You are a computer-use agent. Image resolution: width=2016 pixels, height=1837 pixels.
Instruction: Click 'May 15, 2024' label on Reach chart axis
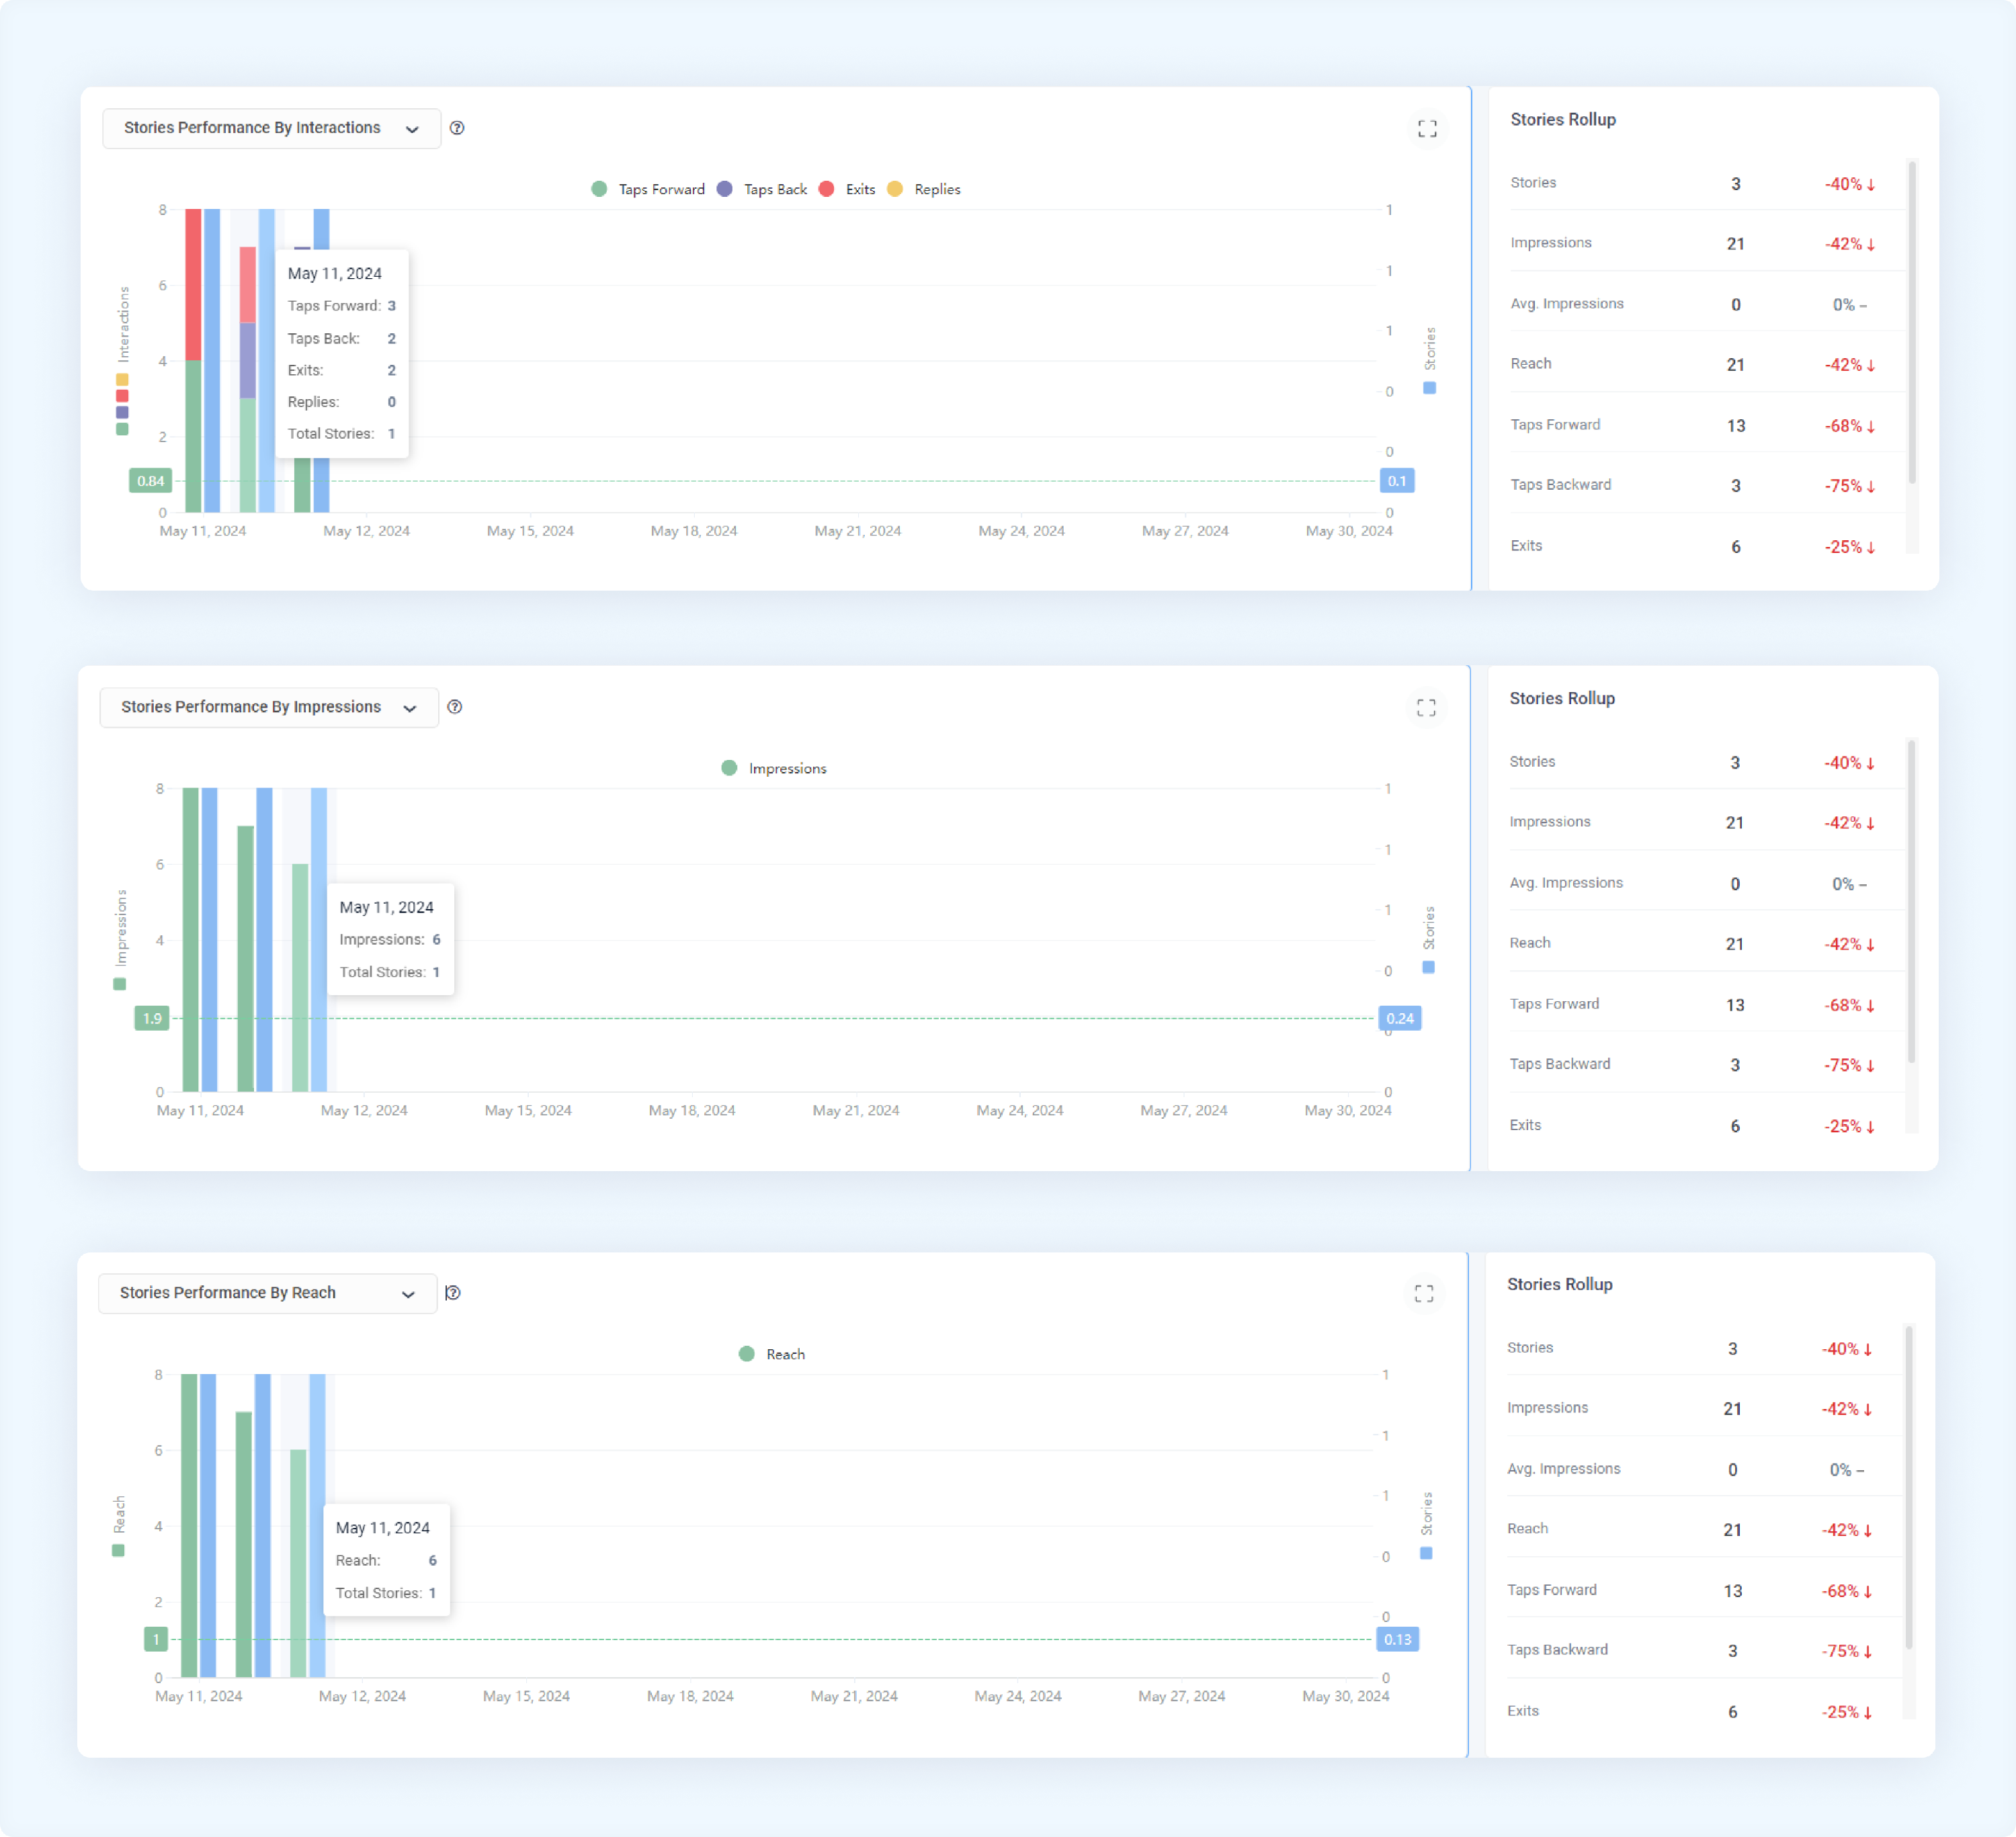[526, 1696]
